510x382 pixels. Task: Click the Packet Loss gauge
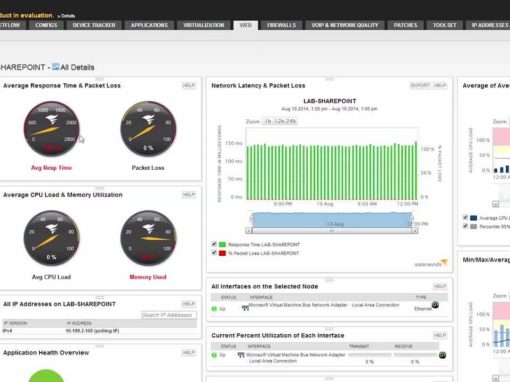[148, 129]
